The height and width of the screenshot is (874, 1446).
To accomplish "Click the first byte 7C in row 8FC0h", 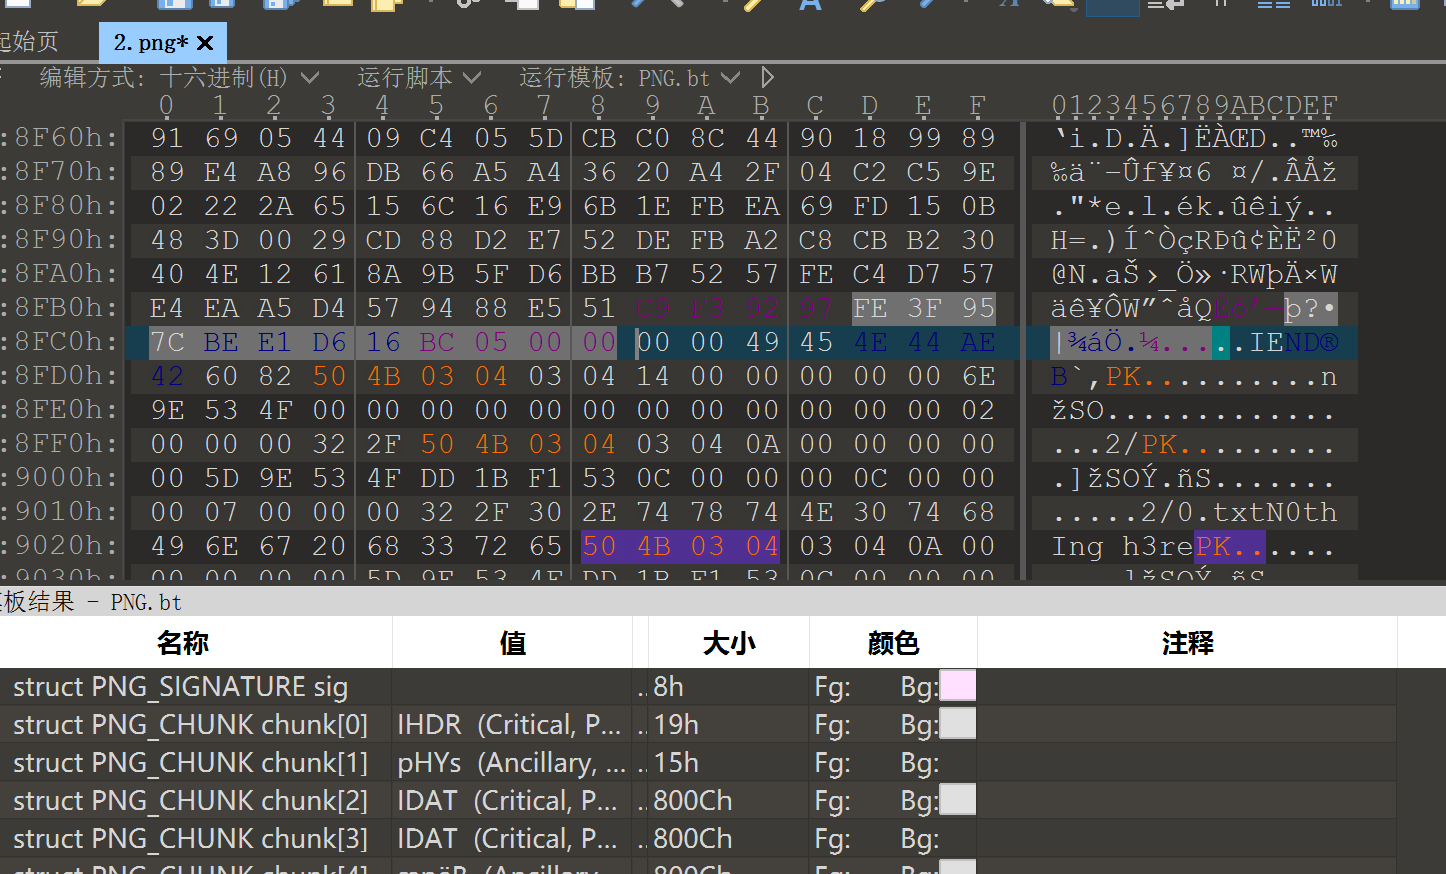I will click(x=167, y=342).
